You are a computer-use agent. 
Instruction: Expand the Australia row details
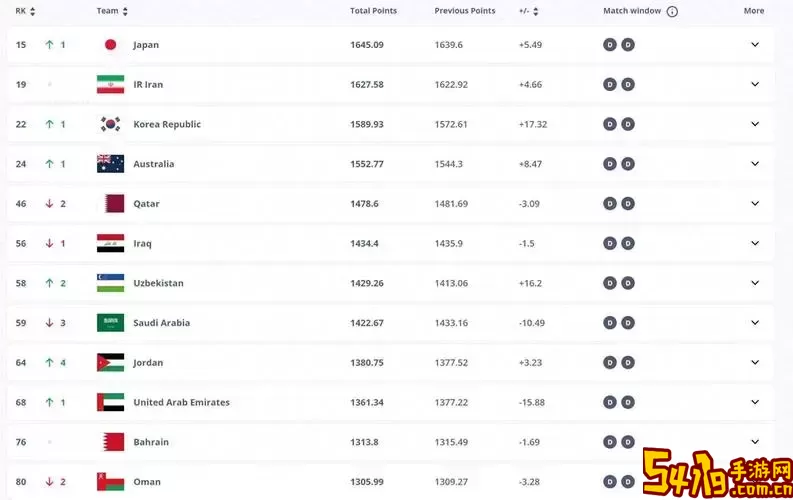(x=755, y=163)
